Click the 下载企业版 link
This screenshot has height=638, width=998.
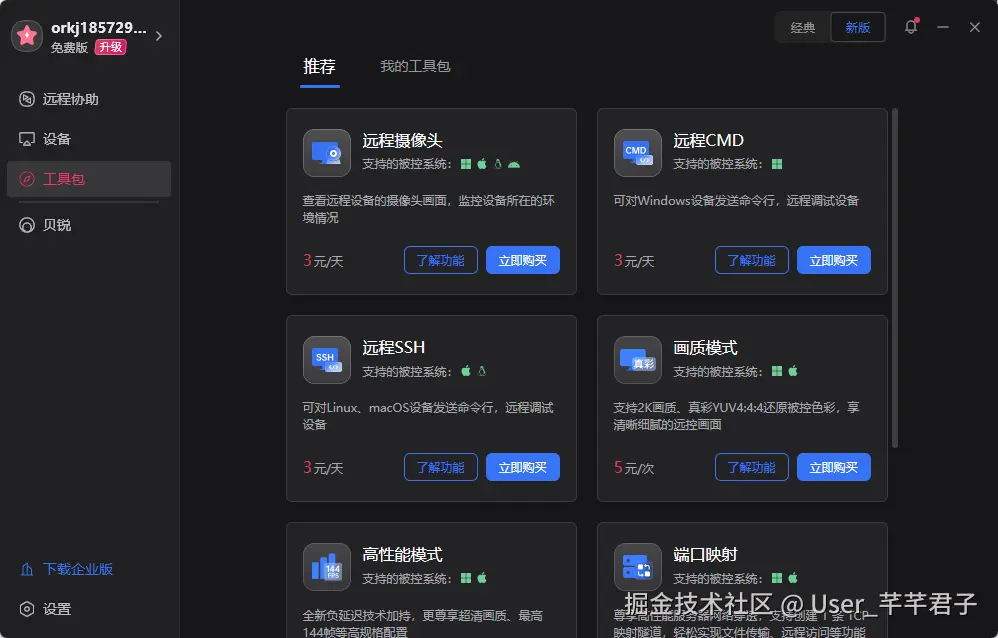coord(78,569)
